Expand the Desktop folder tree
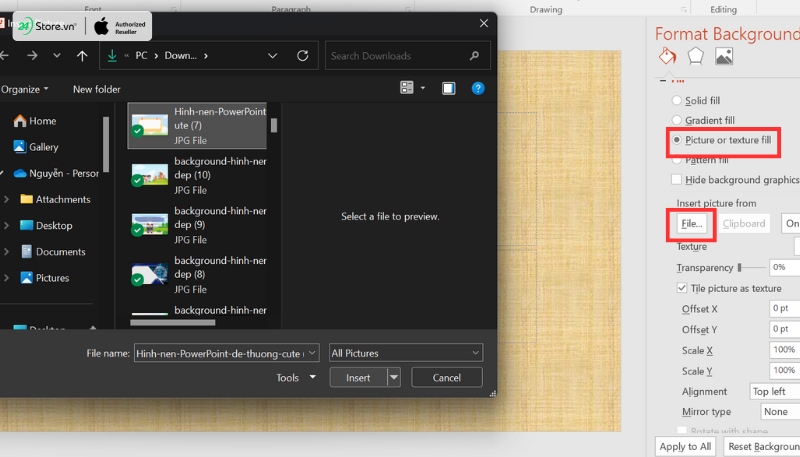The width and height of the screenshot is (800, 457). 6,225
